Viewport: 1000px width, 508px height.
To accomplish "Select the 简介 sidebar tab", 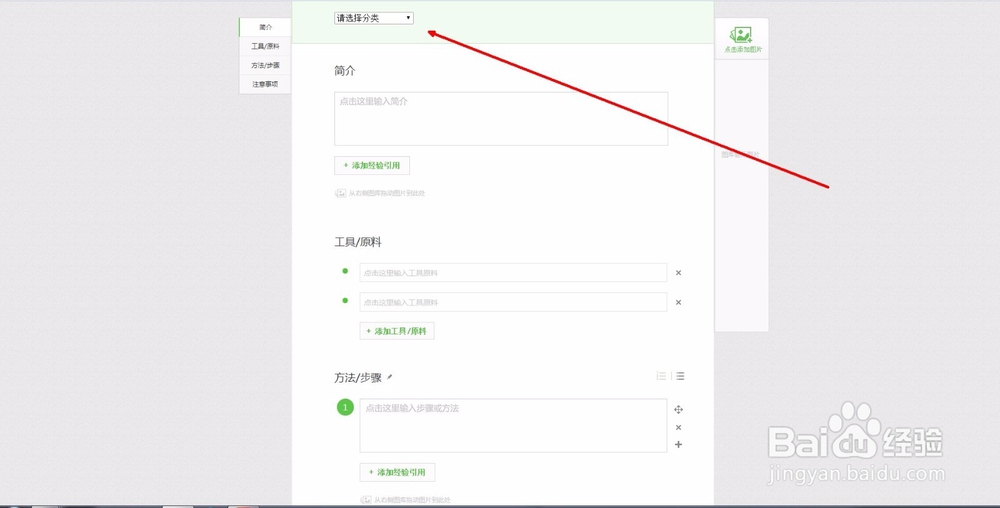I will 265,27.
